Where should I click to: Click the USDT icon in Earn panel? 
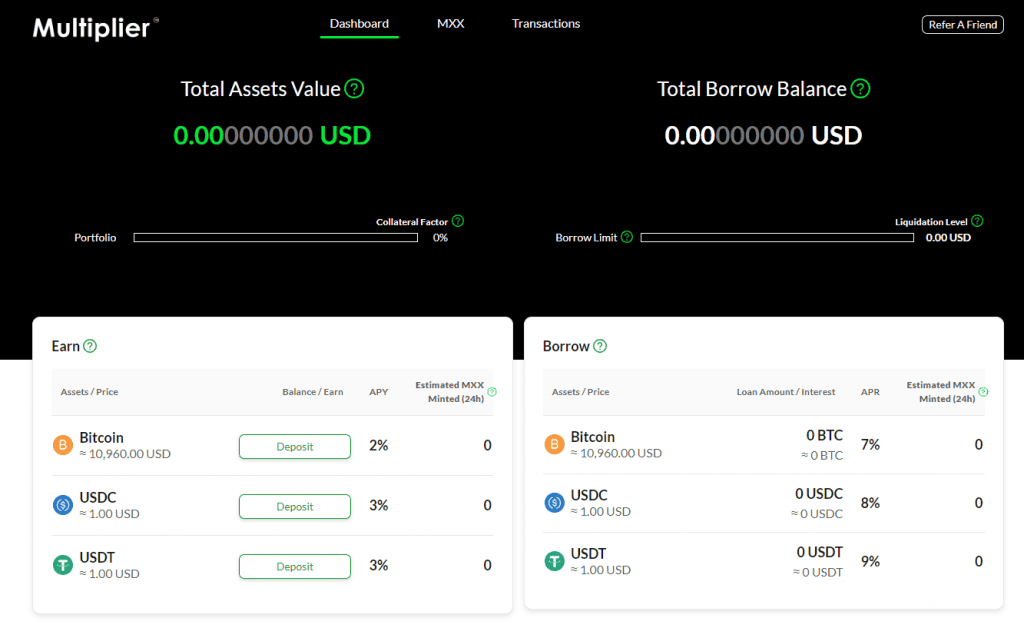(63, 565)
